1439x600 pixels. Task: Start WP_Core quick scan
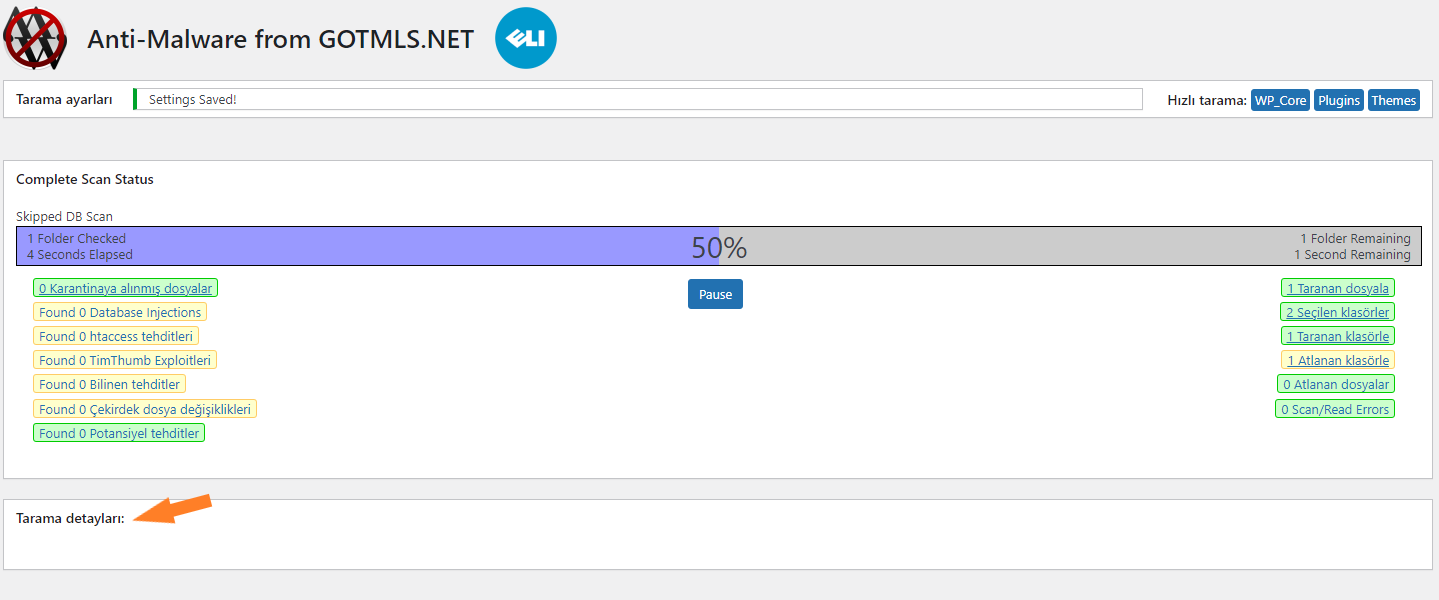click(1281, 100)
